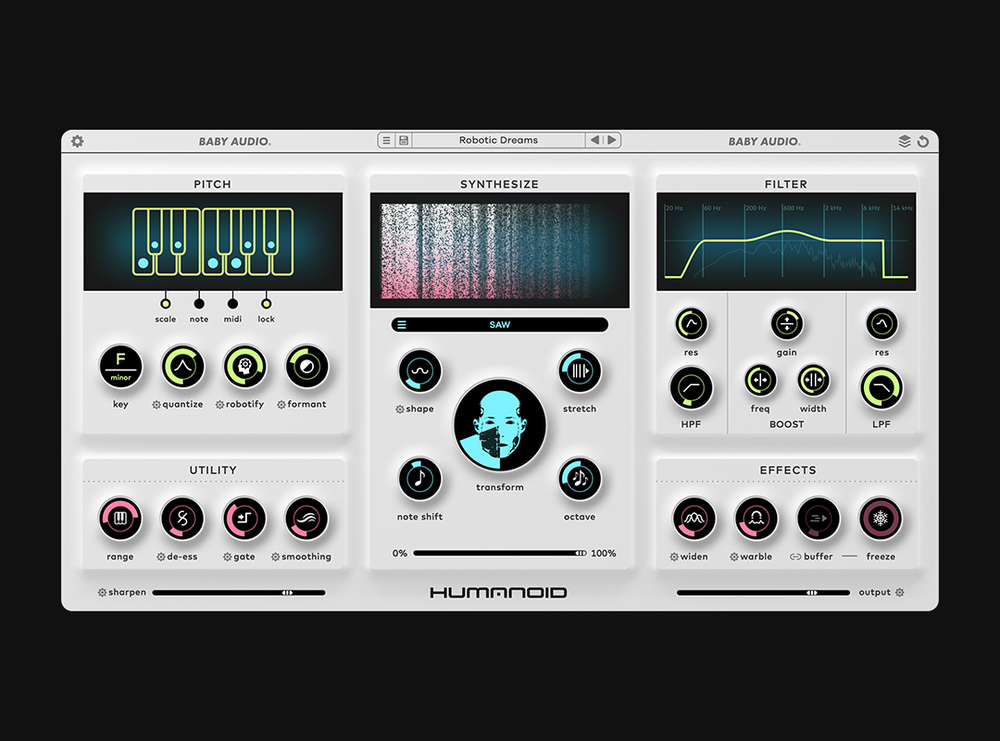Viewport: 1000px width, 741px height.
Task: Click the reset icon in the top-right corner
Action: (923, 141)
